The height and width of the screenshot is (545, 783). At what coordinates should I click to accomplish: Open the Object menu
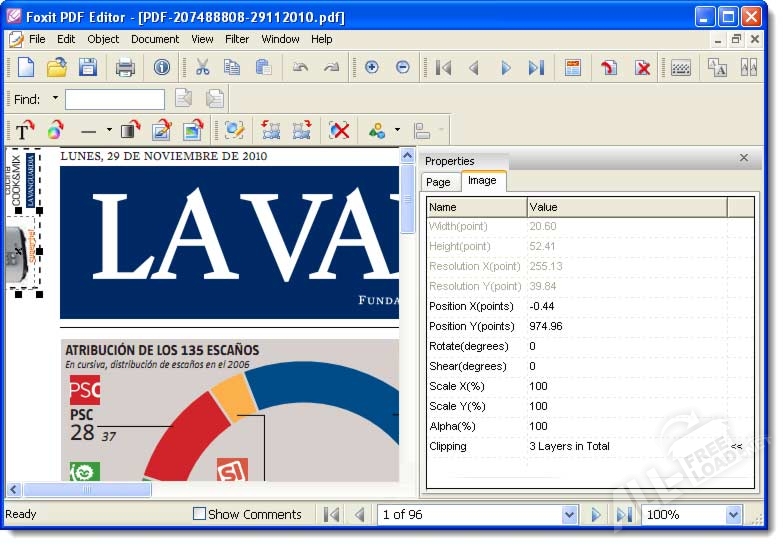tap(103, 39)
